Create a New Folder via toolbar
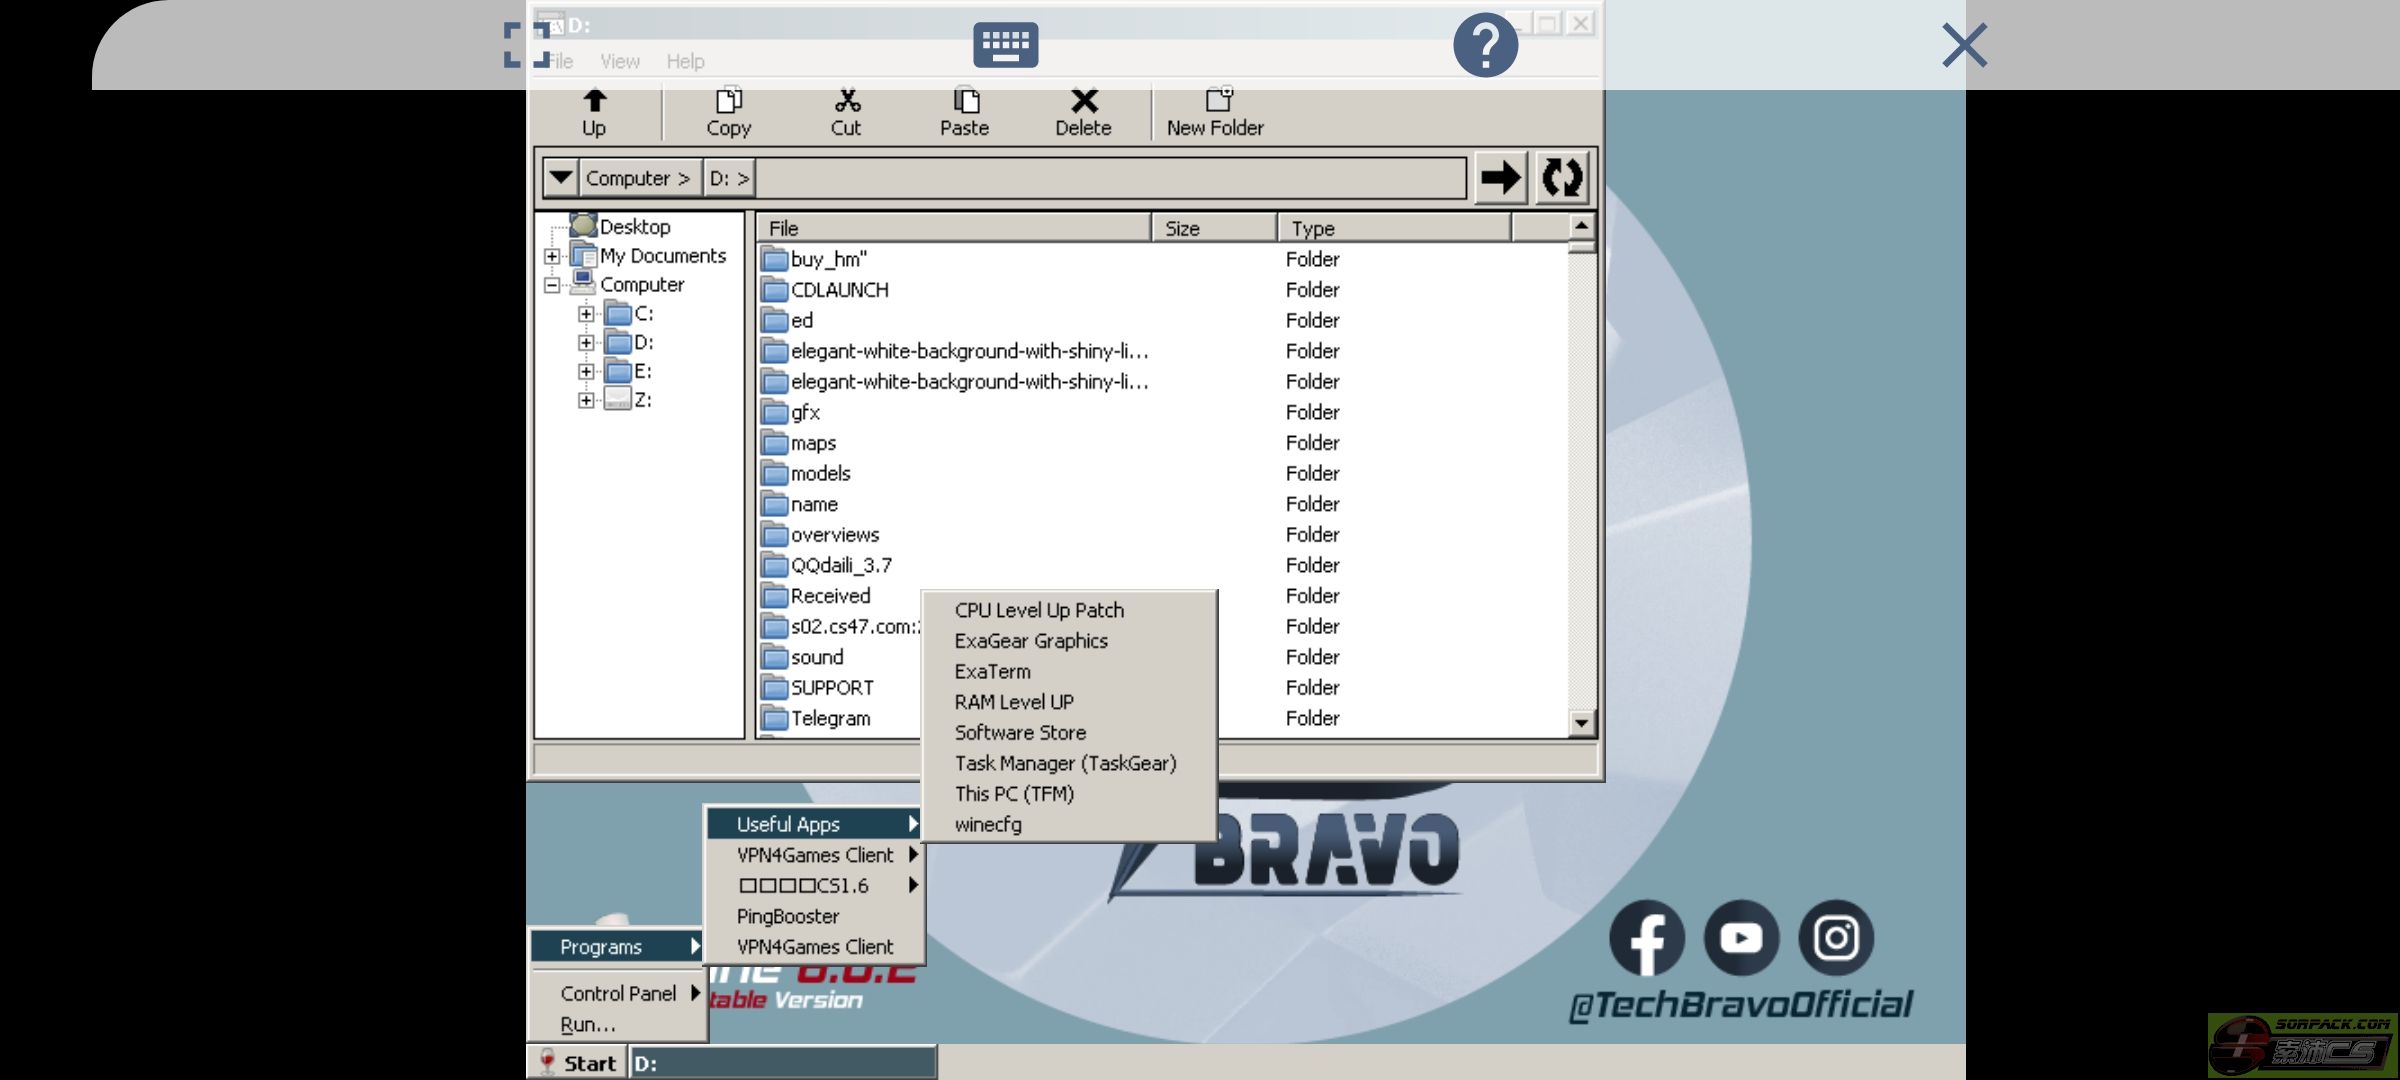Image resolution: width=2400 pixels, height=1080 pixels. (x=1216, y=110)
